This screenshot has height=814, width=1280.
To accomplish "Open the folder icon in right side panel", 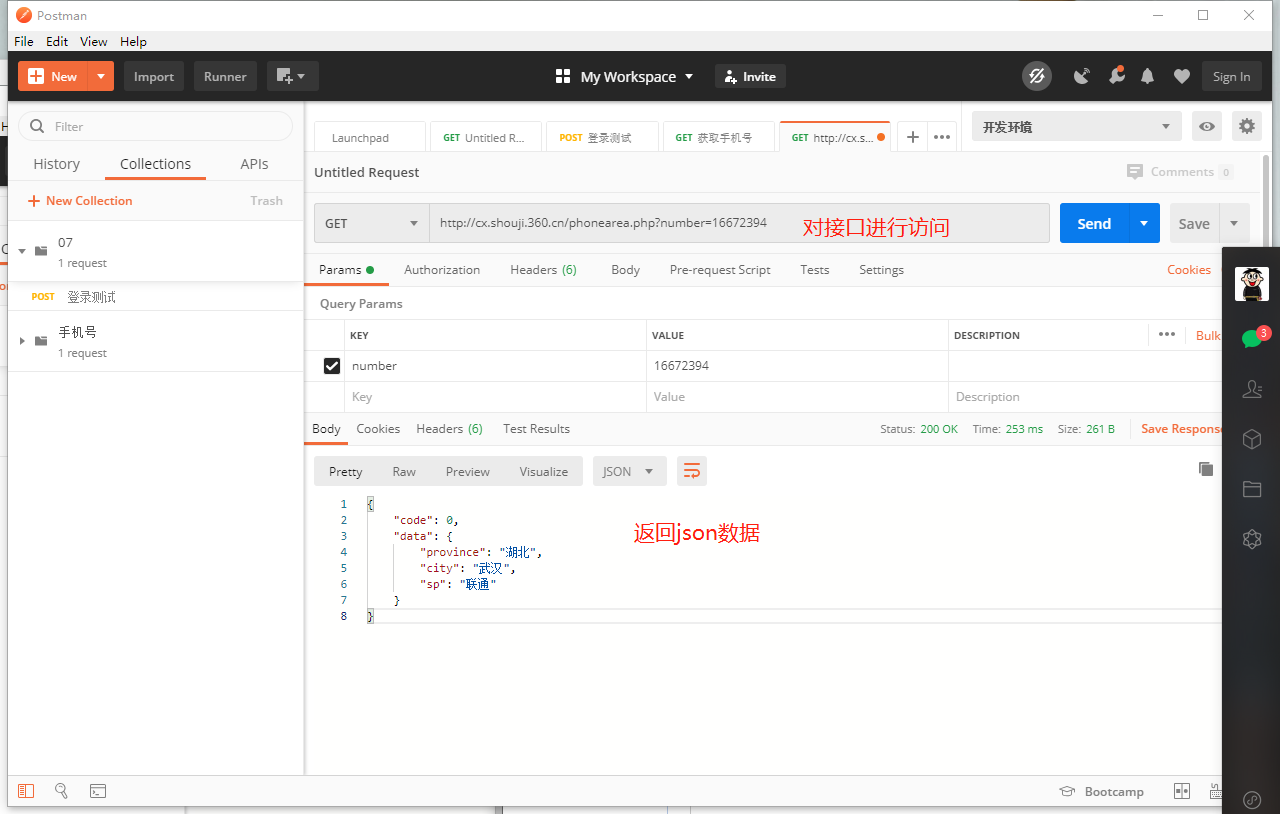I will point(1252,489).
